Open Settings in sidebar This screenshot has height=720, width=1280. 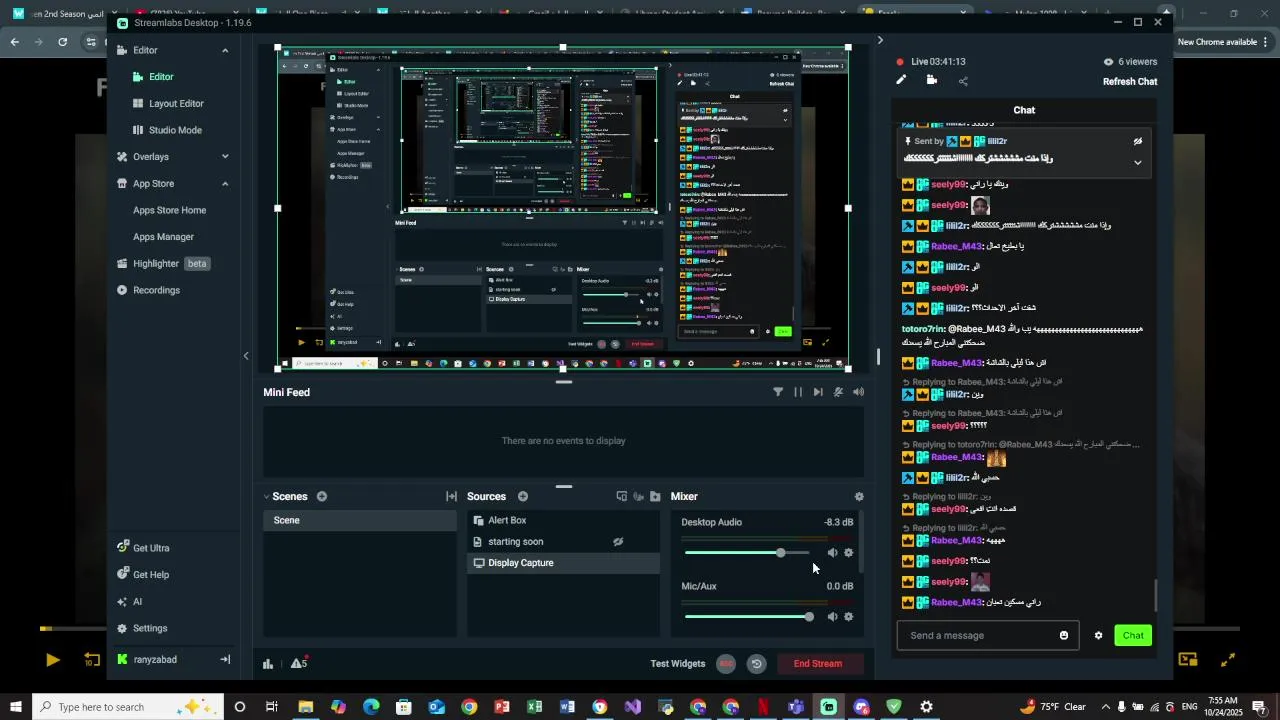141,629
